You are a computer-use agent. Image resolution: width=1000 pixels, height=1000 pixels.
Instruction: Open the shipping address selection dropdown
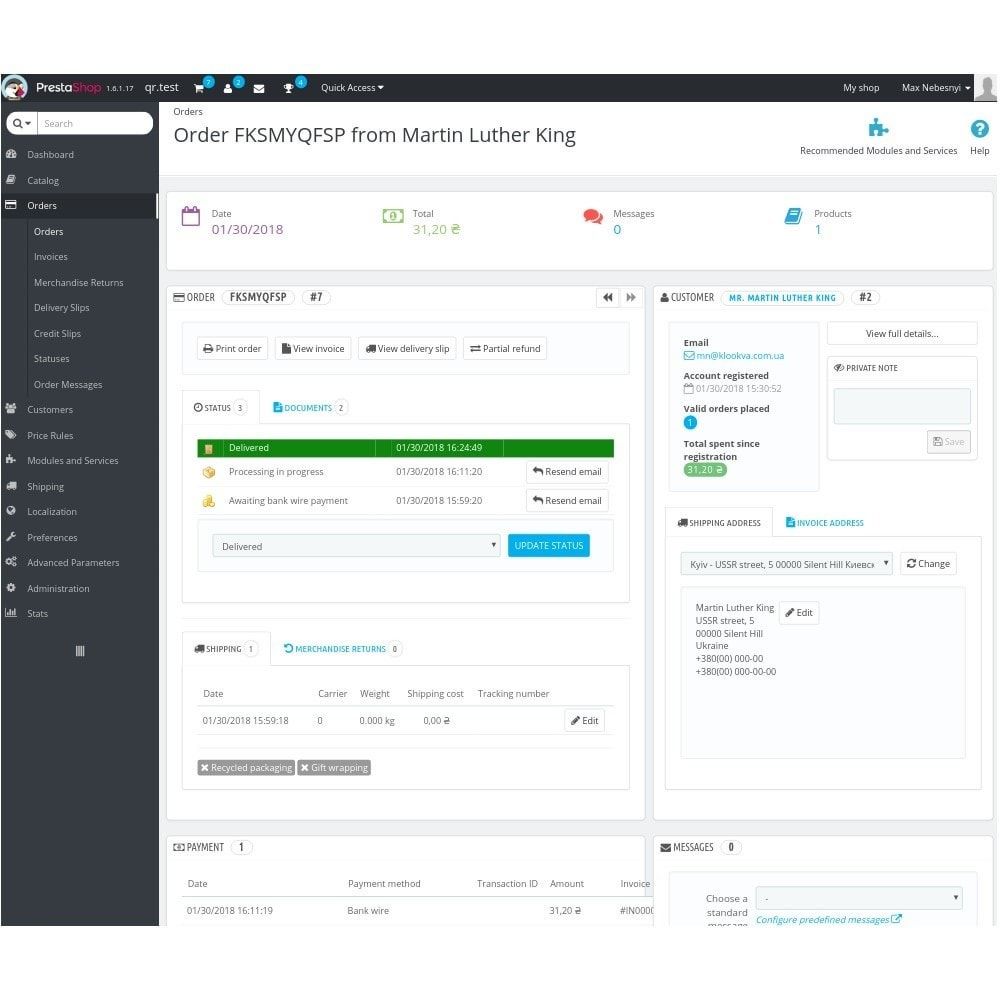click(x=786, y=564)
